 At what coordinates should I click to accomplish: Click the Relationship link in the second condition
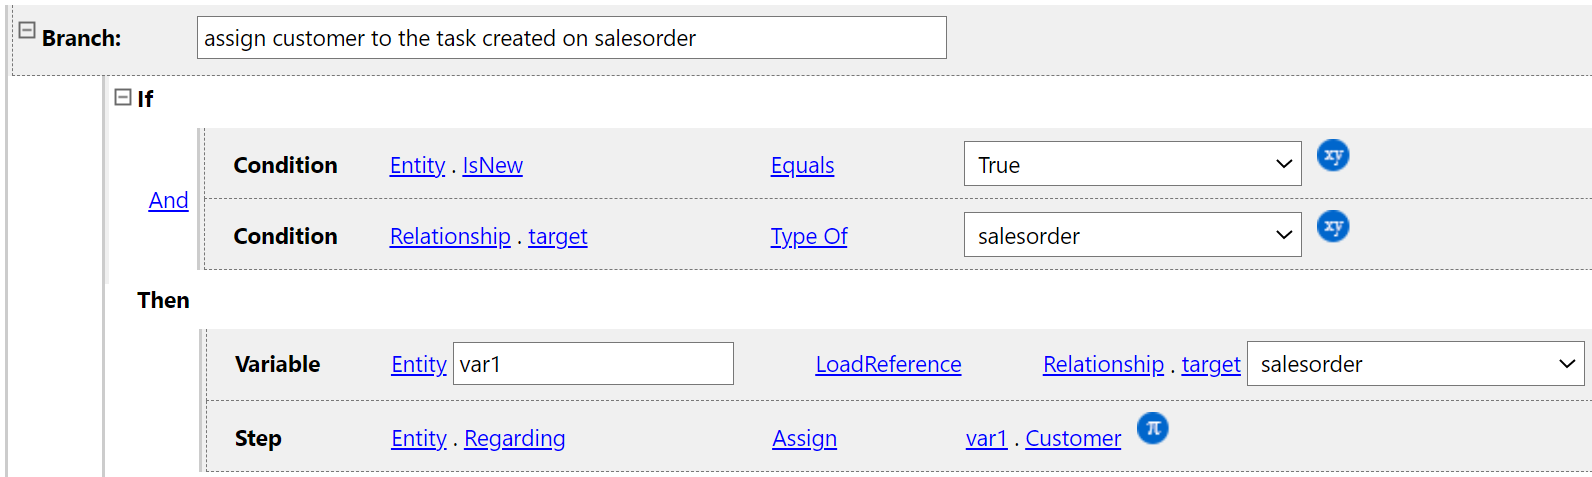[x=450, y=236]
